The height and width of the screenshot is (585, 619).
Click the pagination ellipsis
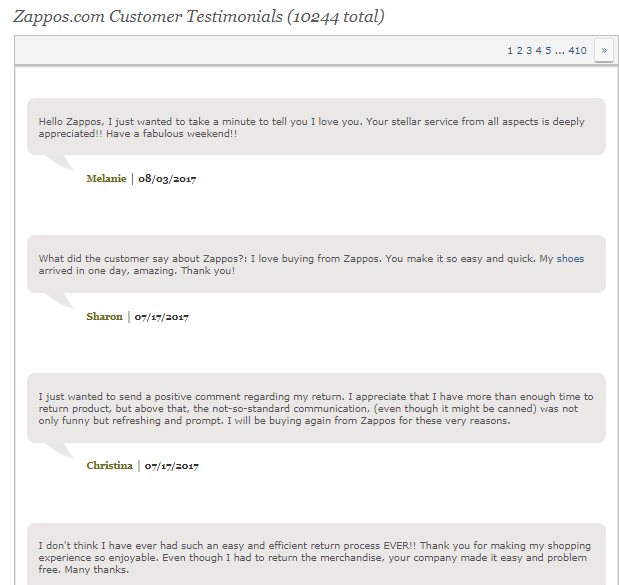point(559,50)
